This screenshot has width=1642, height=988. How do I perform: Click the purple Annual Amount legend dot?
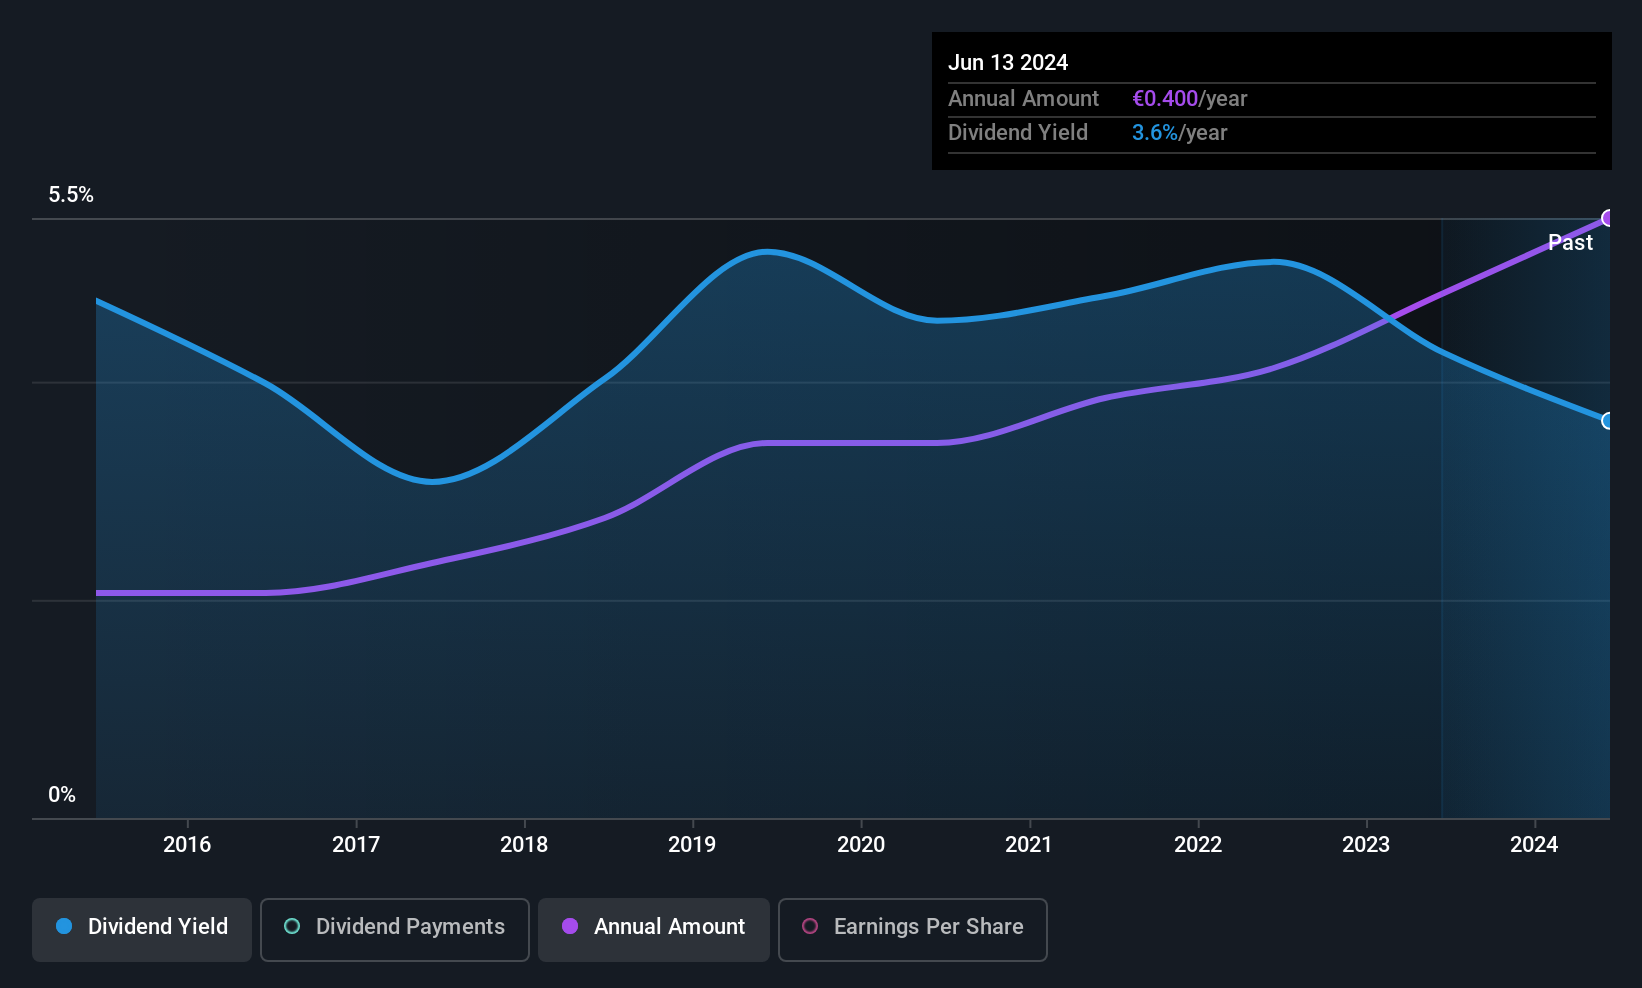coord(570,926)
